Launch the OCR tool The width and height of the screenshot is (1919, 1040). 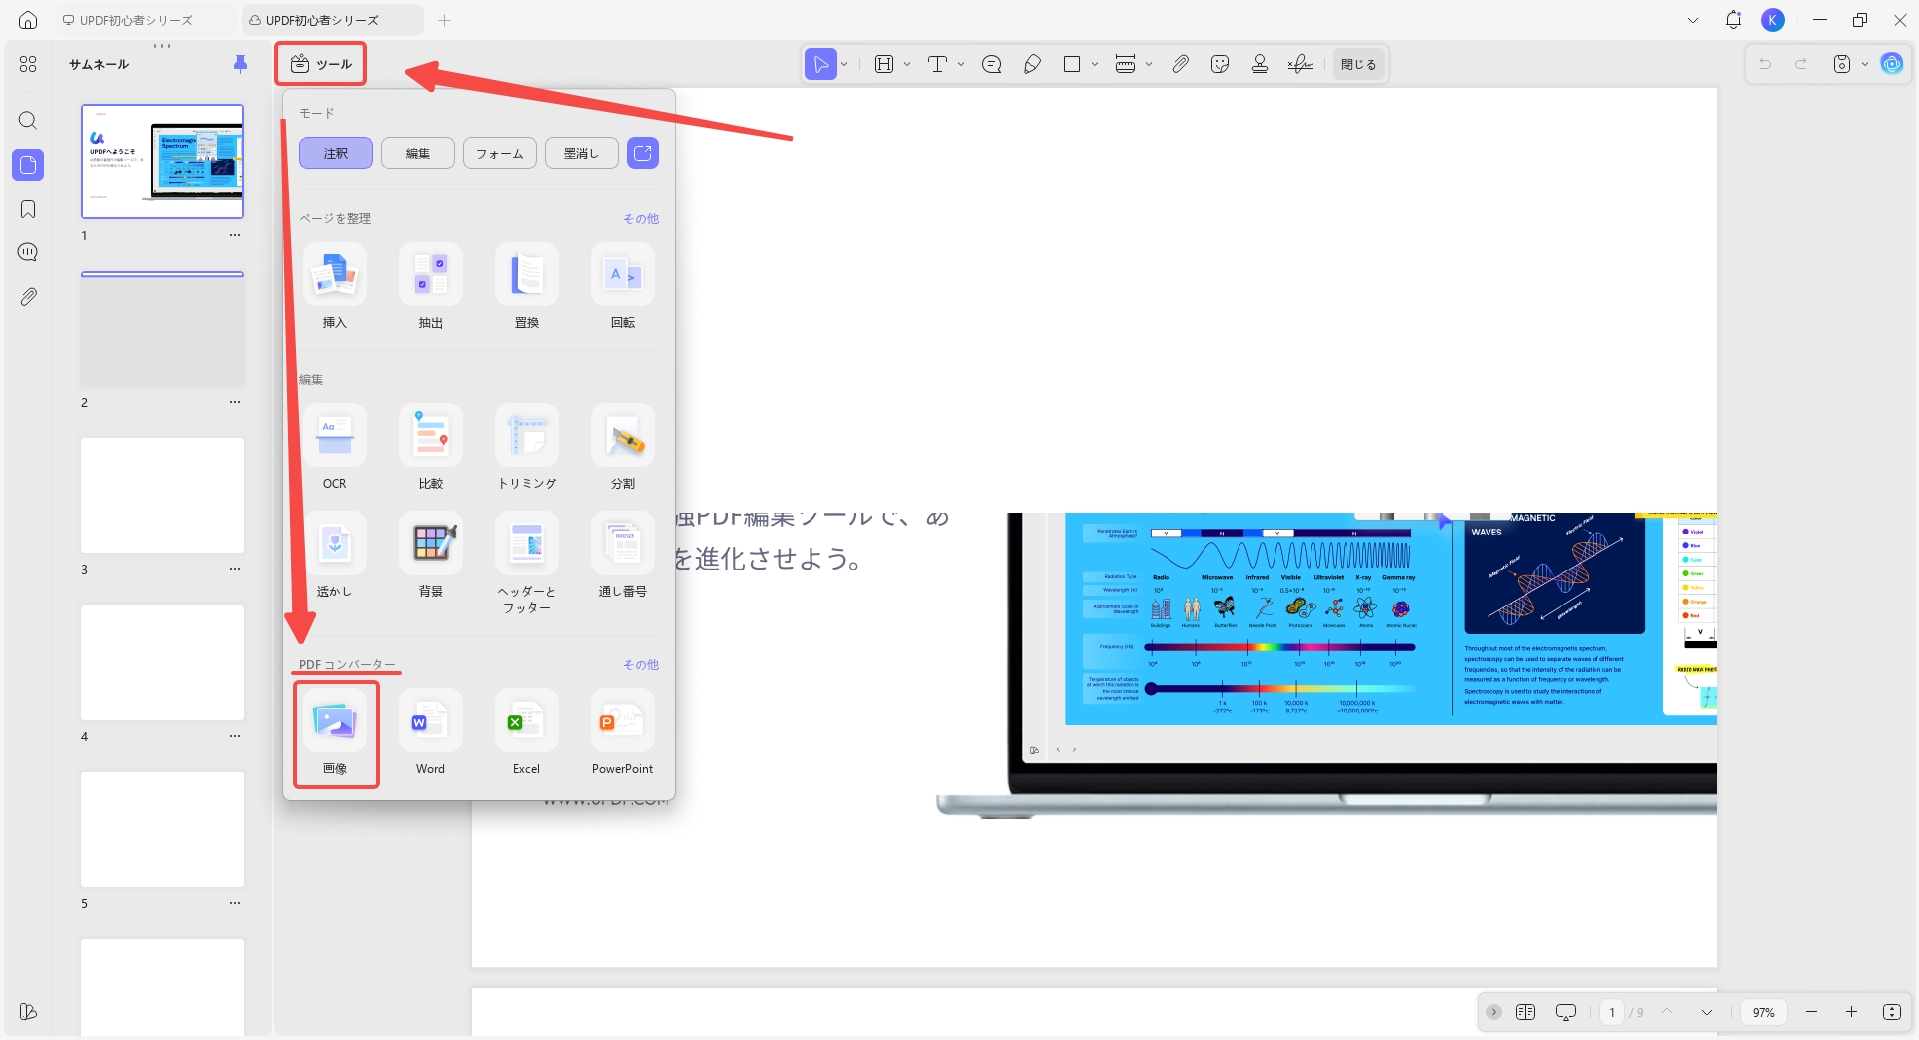335,447
